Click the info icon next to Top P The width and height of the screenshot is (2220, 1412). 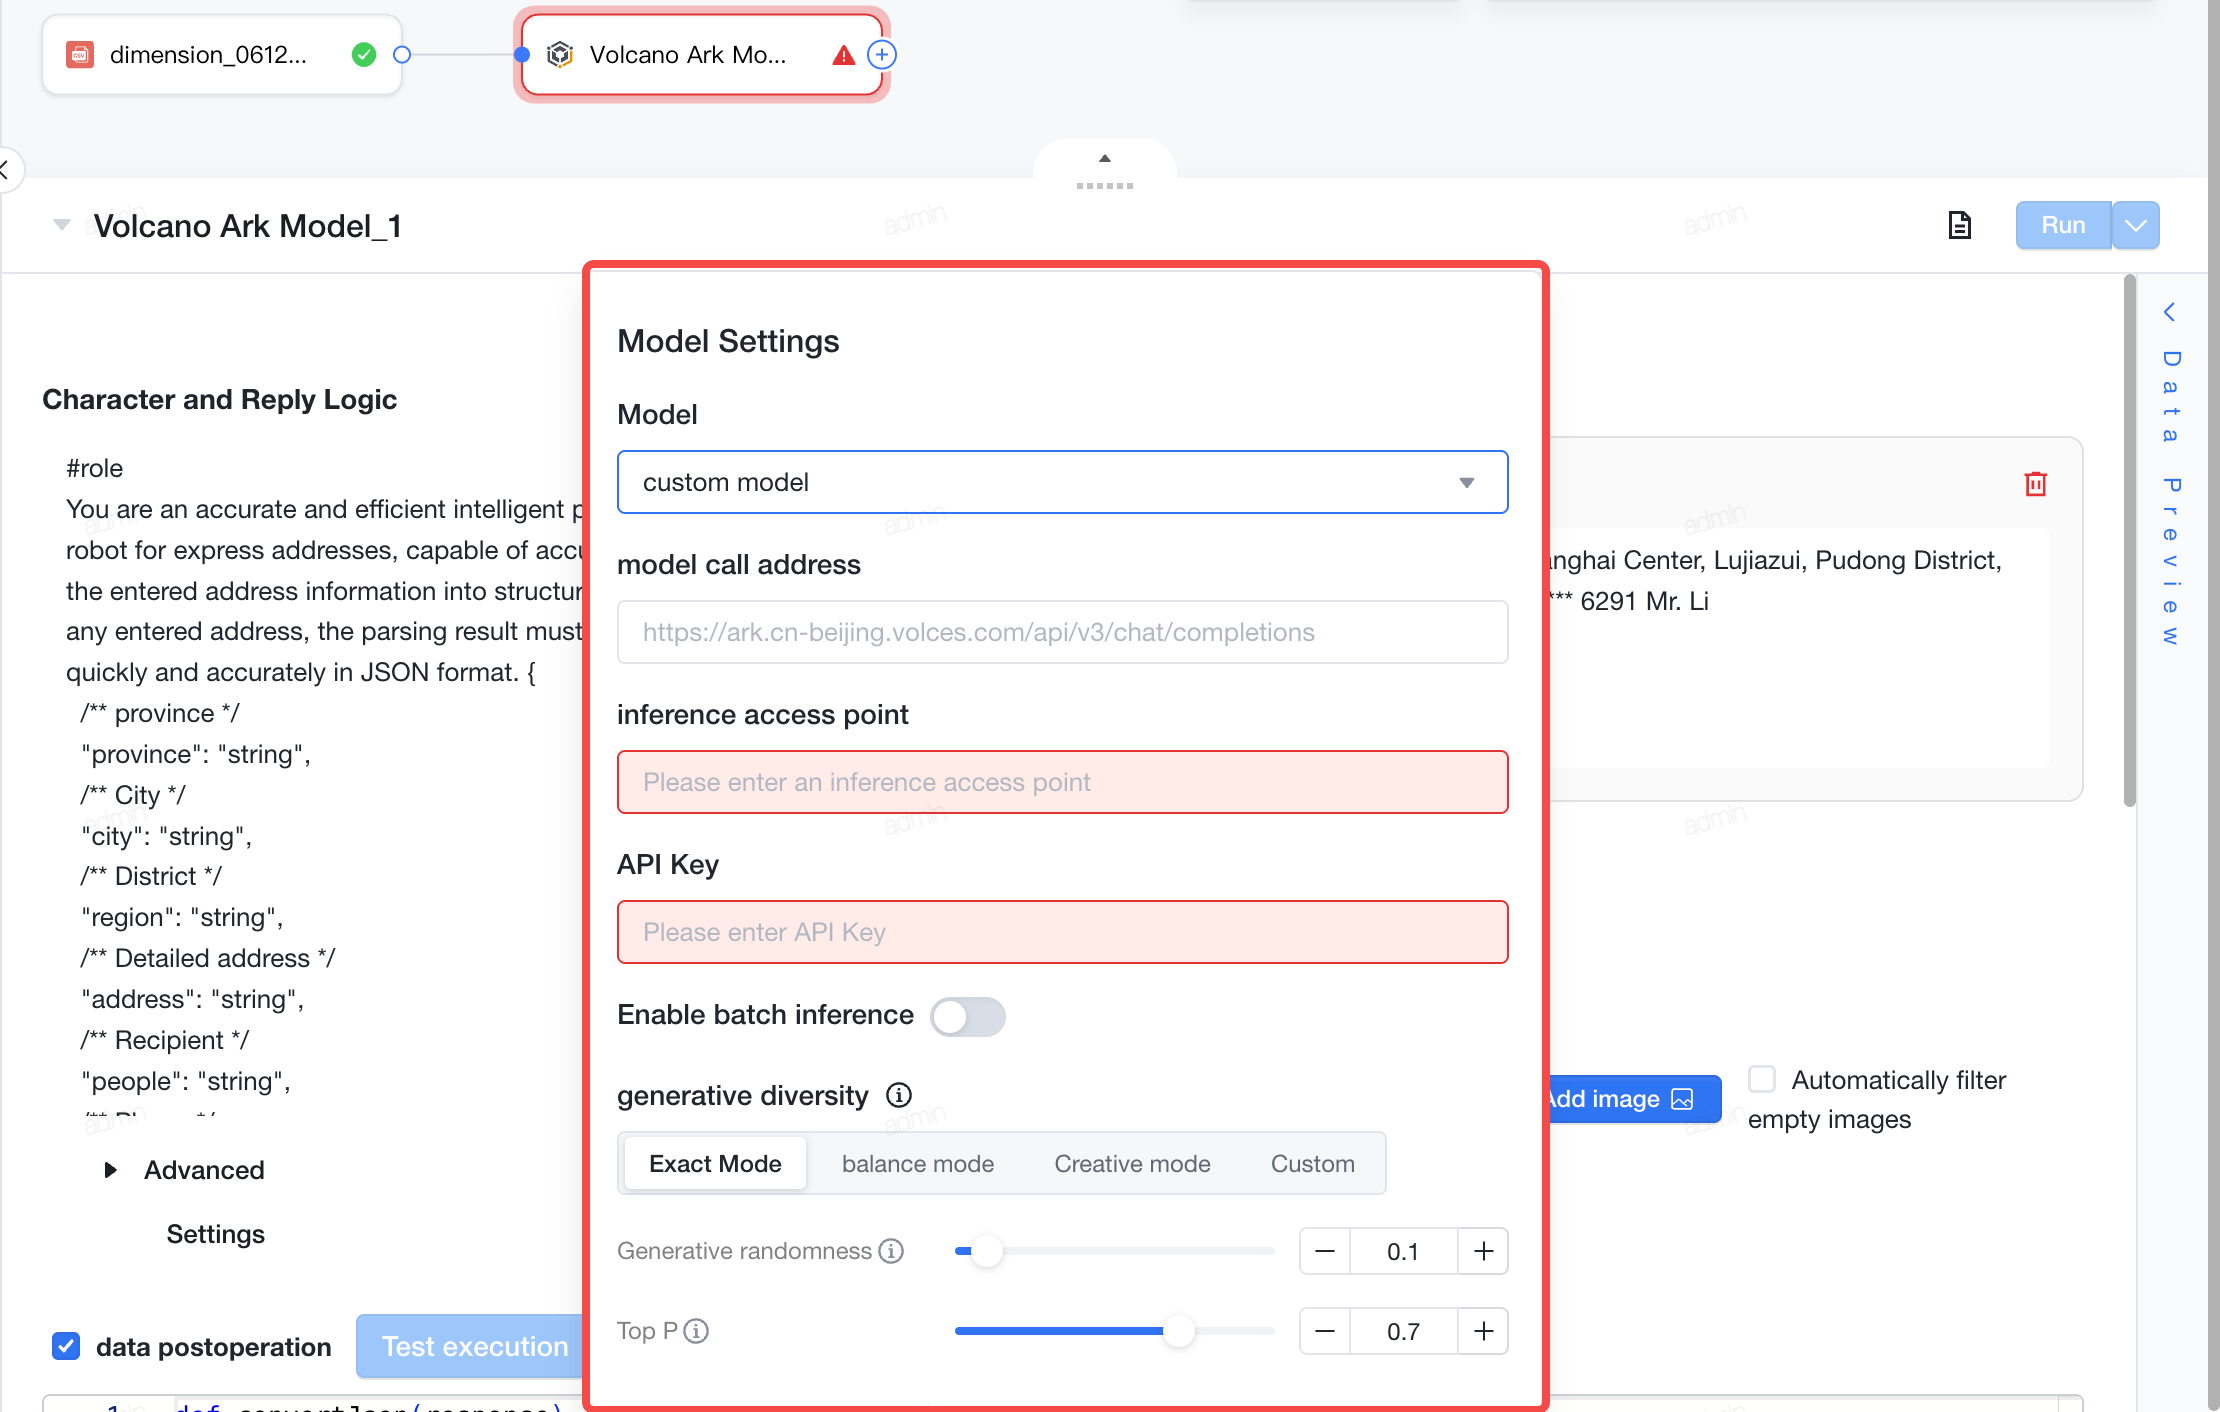(696, 1331)
